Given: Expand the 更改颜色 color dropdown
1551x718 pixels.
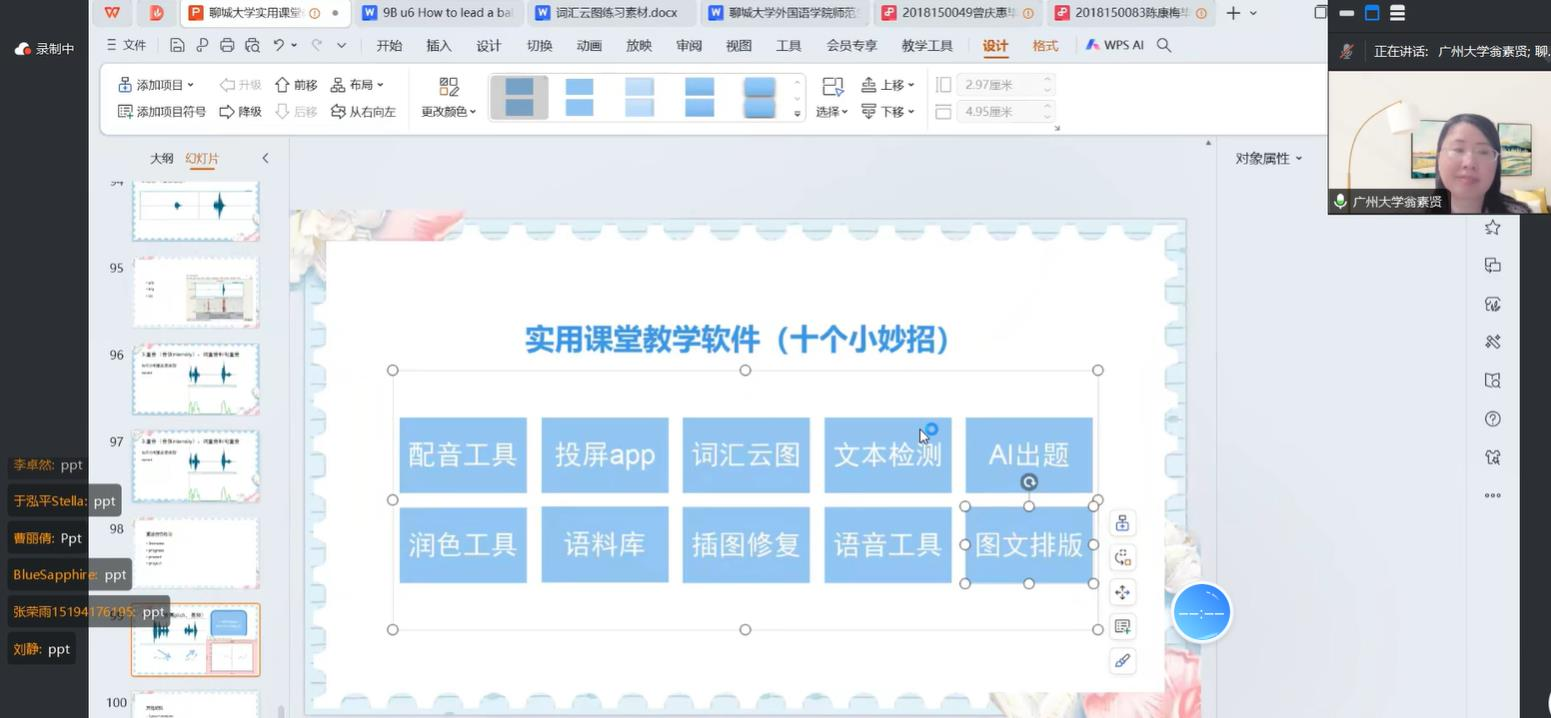Looking at the screenshot, I should click(448, 111).
